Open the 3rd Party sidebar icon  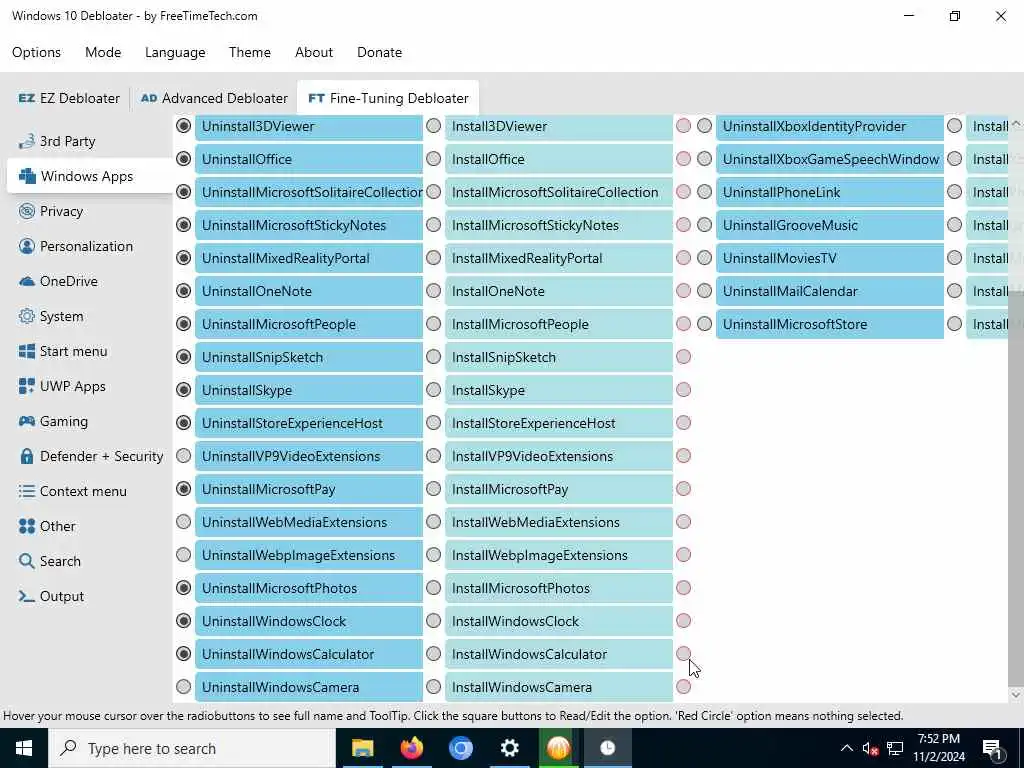(26, 141)
